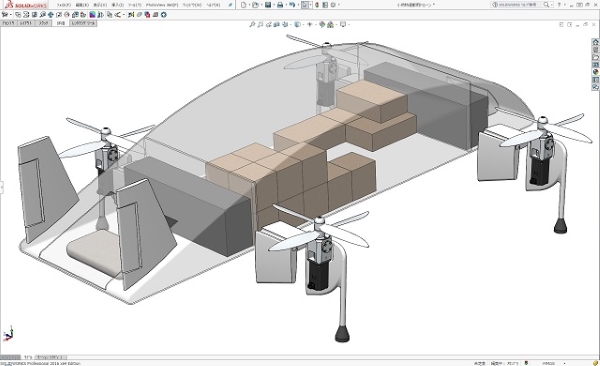Click the first icon in the second toolbar
Image resolution: width=600 pixels, height=366 pixels.
[x=5, y=15]
